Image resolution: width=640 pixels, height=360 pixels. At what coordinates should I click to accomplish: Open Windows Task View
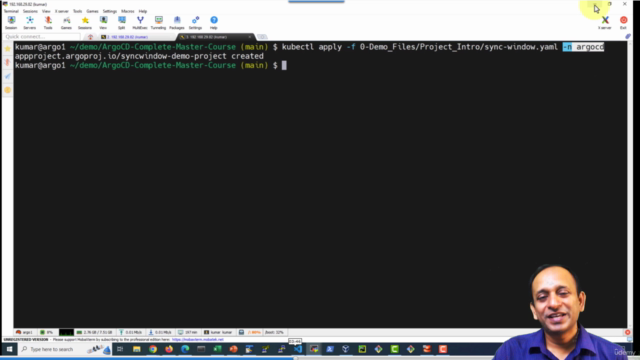(120, 349)
